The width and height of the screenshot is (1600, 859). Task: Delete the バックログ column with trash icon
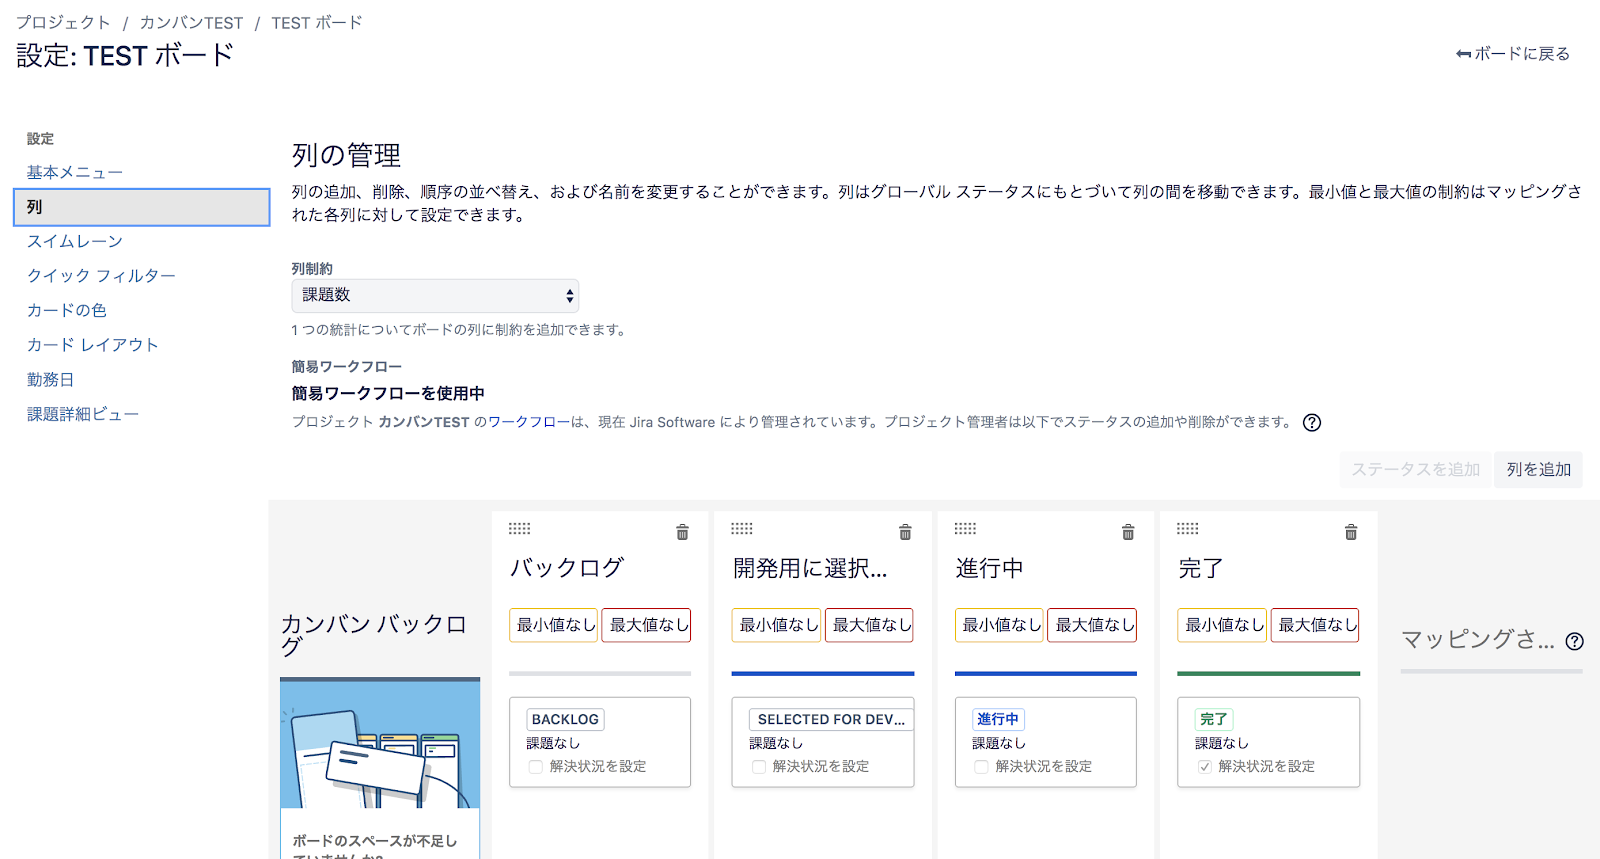click(x=682, y=532)
